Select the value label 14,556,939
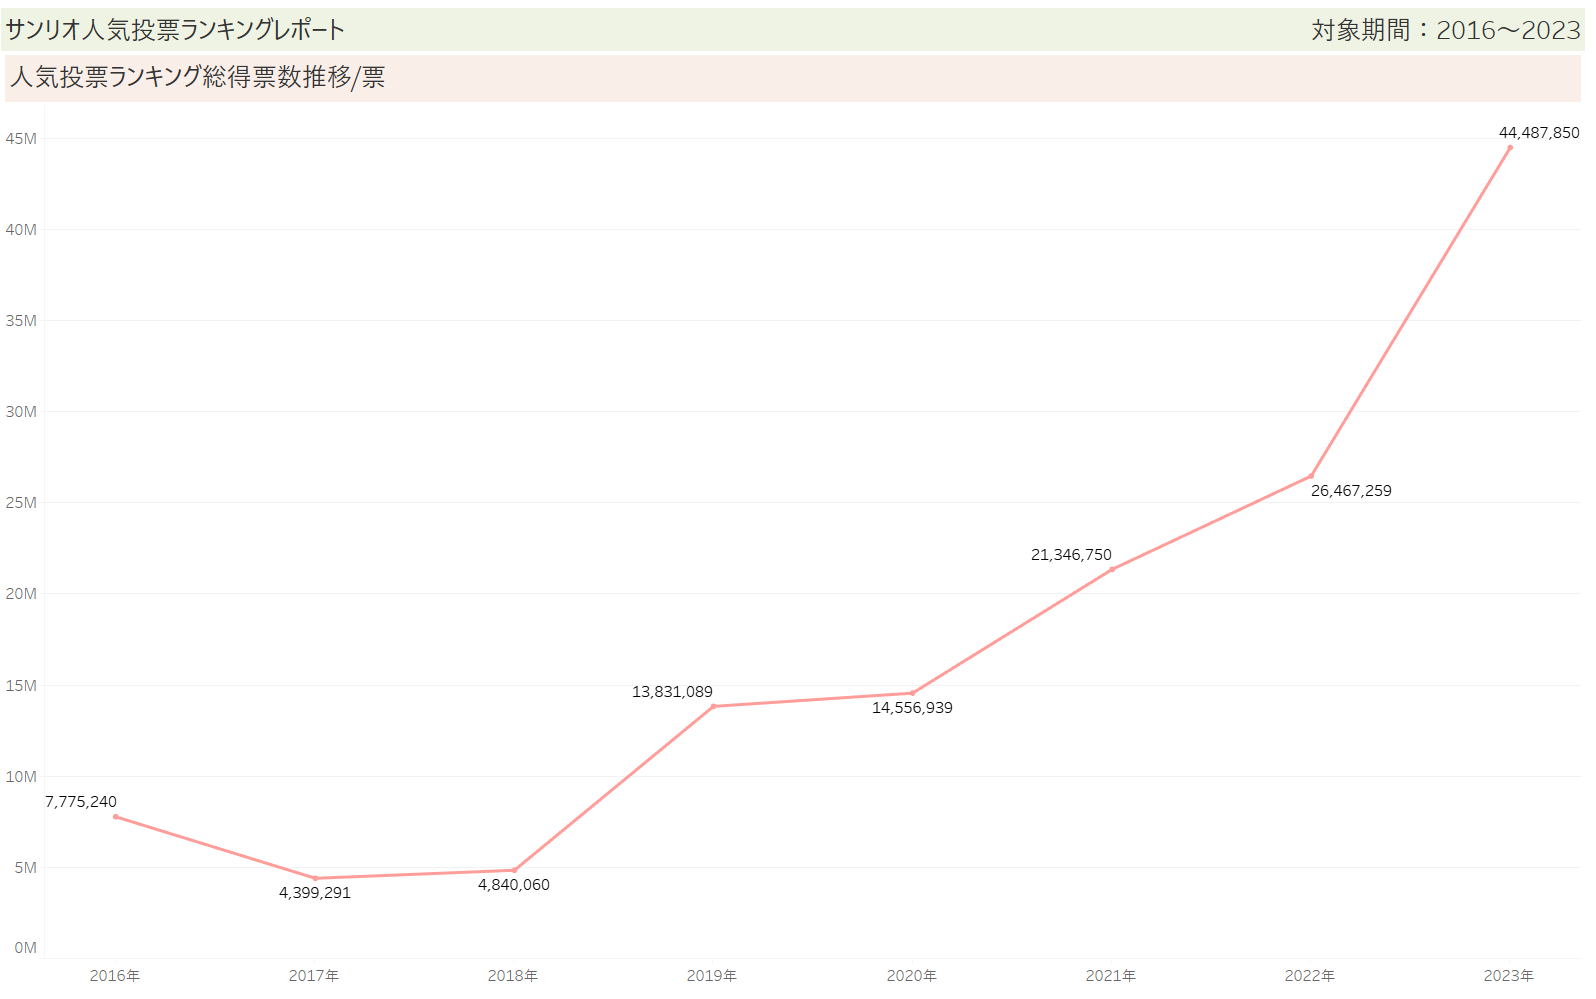Screen dimensions: 1596x999 pos(912,707)
